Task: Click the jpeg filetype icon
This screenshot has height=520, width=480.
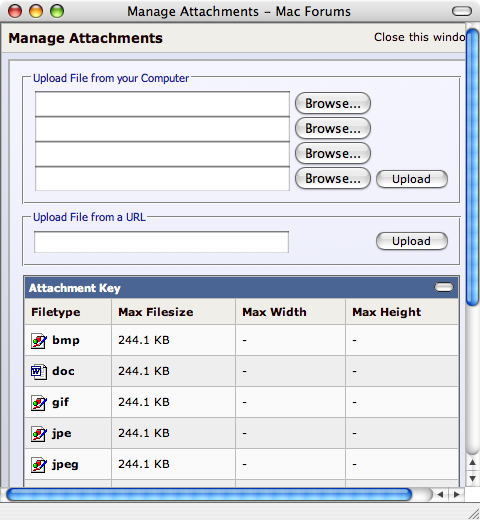Action: (x=39, y=465)
